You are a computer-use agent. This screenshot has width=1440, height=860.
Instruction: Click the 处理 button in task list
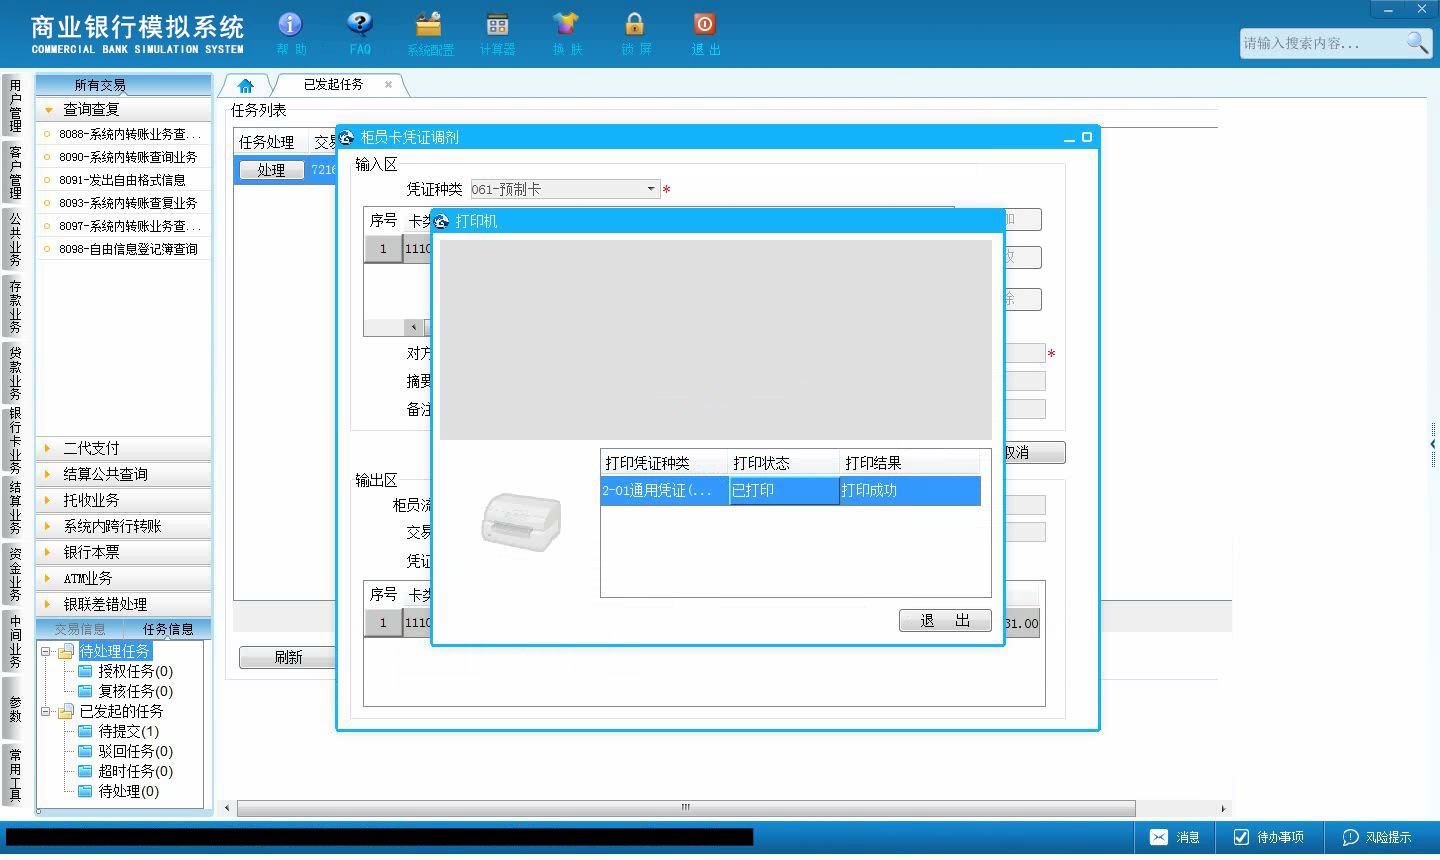(x=271, y=170)
